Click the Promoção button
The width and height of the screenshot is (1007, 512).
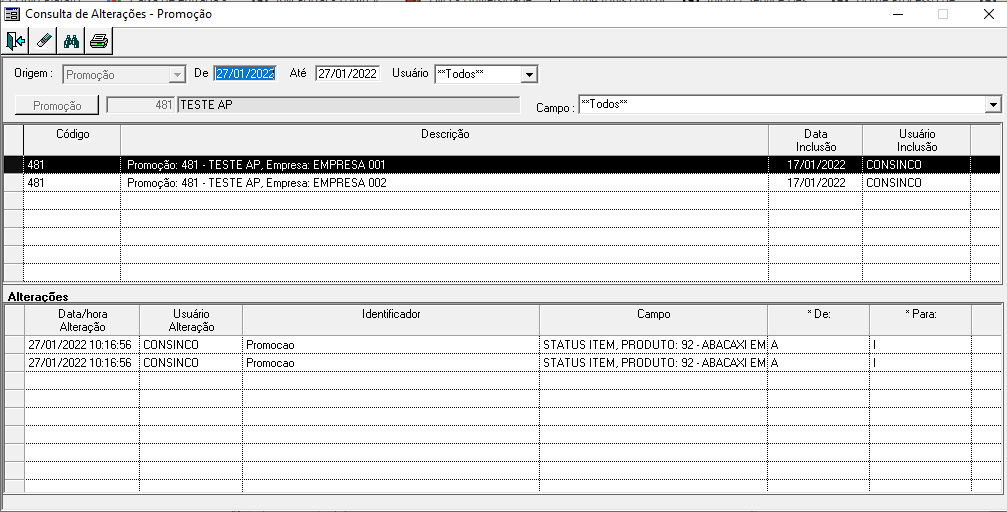click(x=57, y=105)
